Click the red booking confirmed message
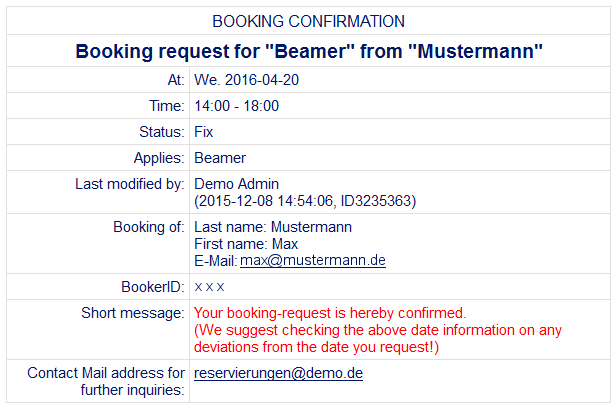Screen dimensions: 616x408 click(x=330, y=313)
